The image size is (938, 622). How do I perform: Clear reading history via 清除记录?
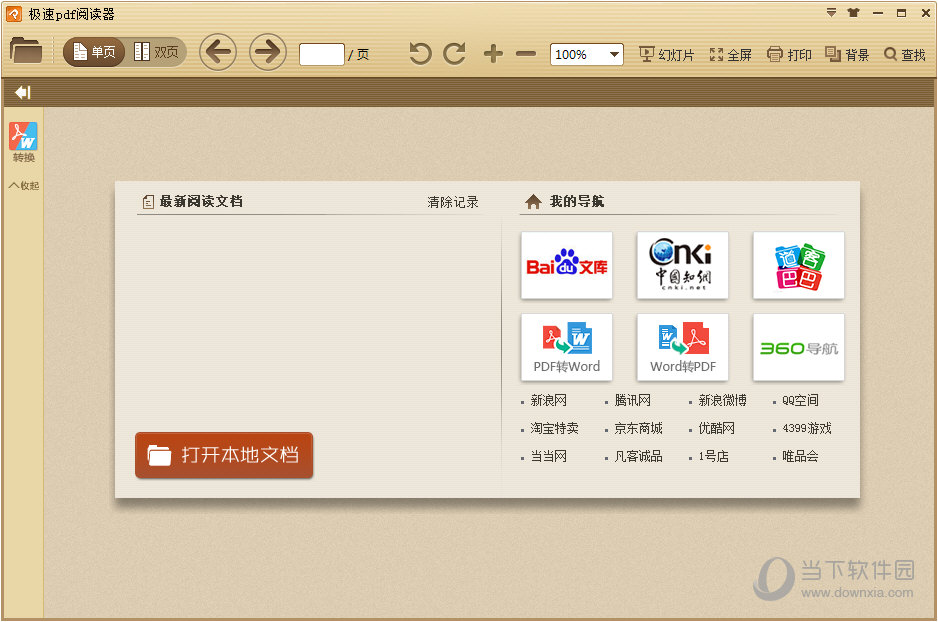click(453, 202)
